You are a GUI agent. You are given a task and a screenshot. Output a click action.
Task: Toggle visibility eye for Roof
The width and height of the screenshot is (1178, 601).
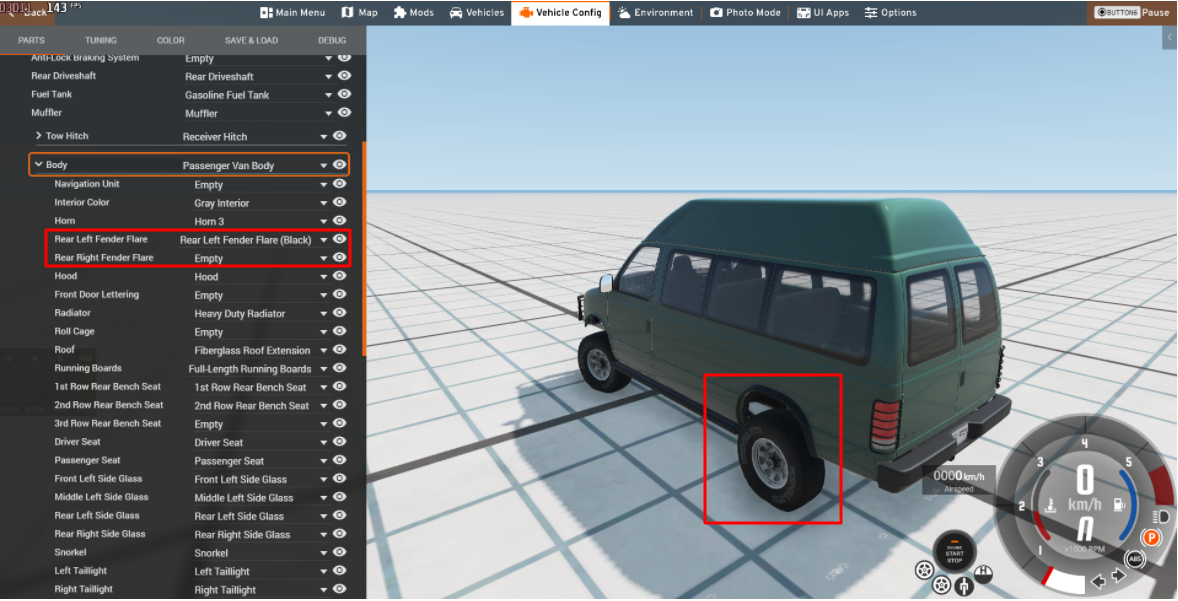tap(340, 349)
